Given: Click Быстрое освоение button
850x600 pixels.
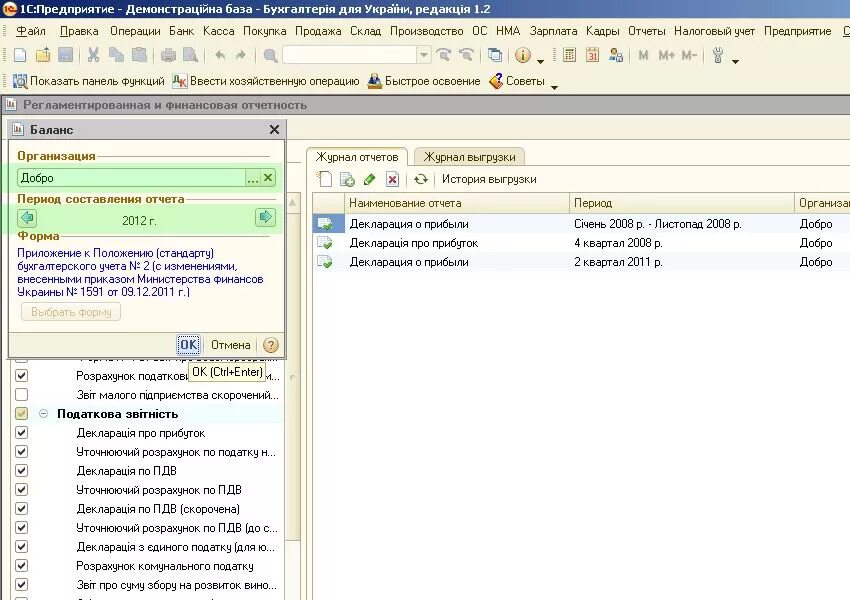Looking at the screenshot, I should [x=424, y=81].
